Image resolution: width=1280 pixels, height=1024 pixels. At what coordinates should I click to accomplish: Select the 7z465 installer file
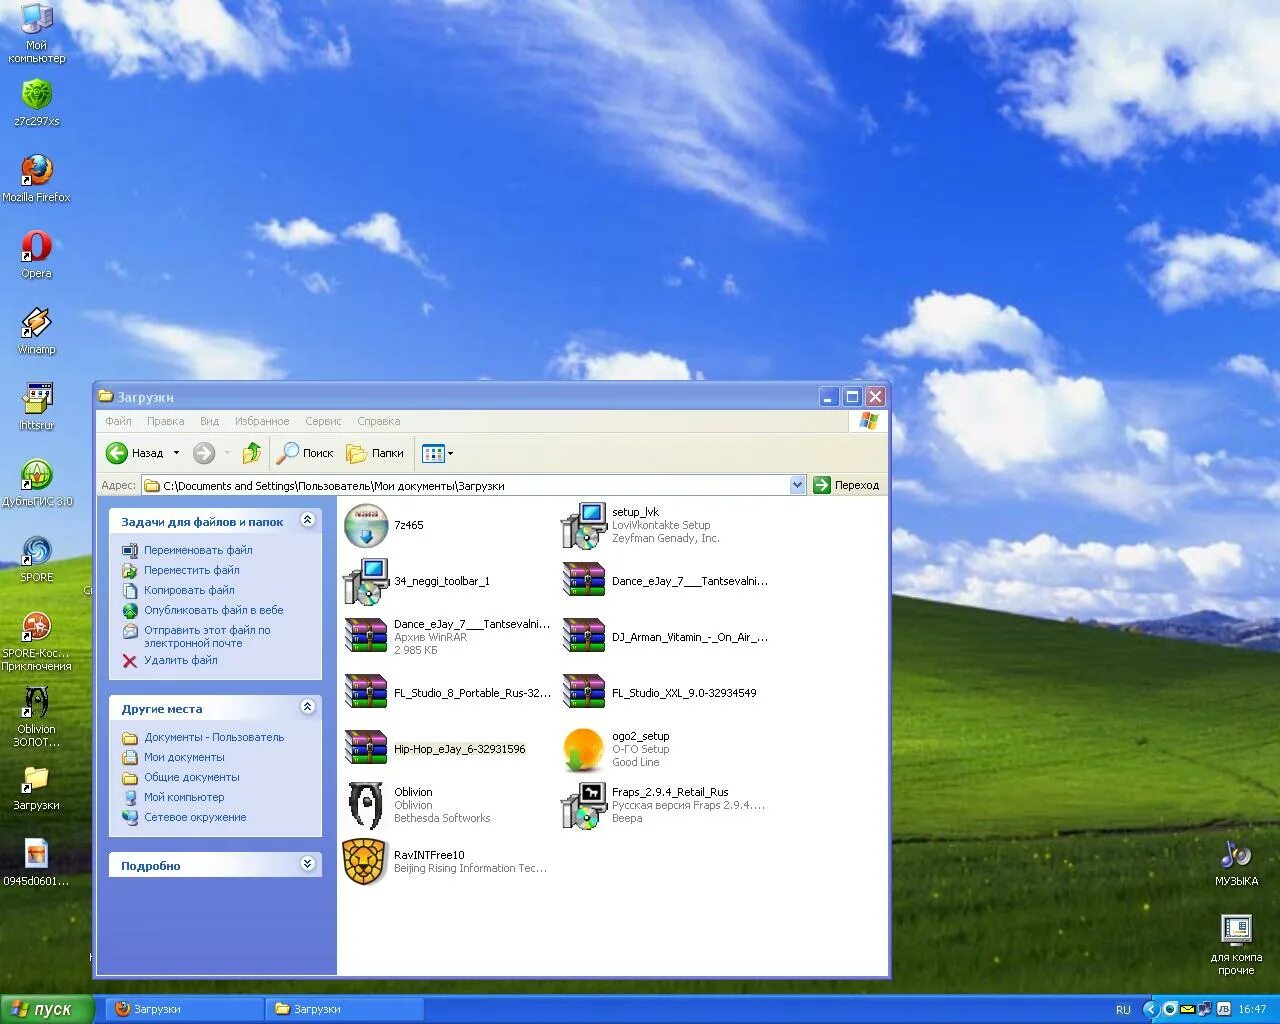point(384,525)
